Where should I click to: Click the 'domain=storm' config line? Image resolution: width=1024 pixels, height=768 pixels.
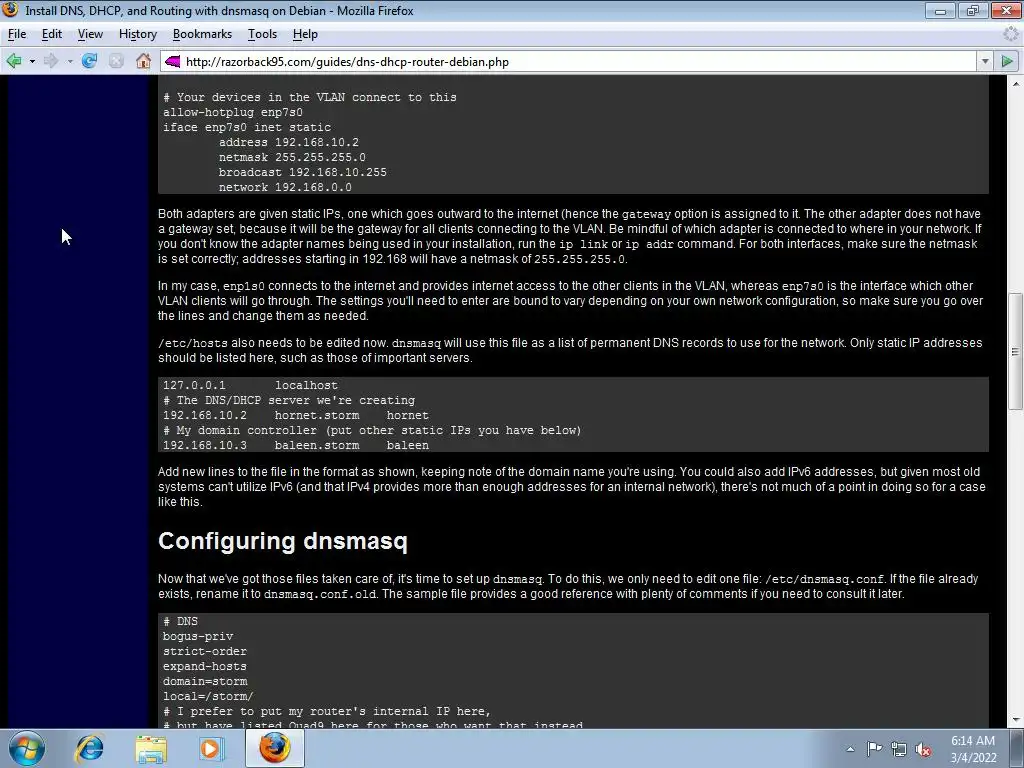[x=204, y=681]
